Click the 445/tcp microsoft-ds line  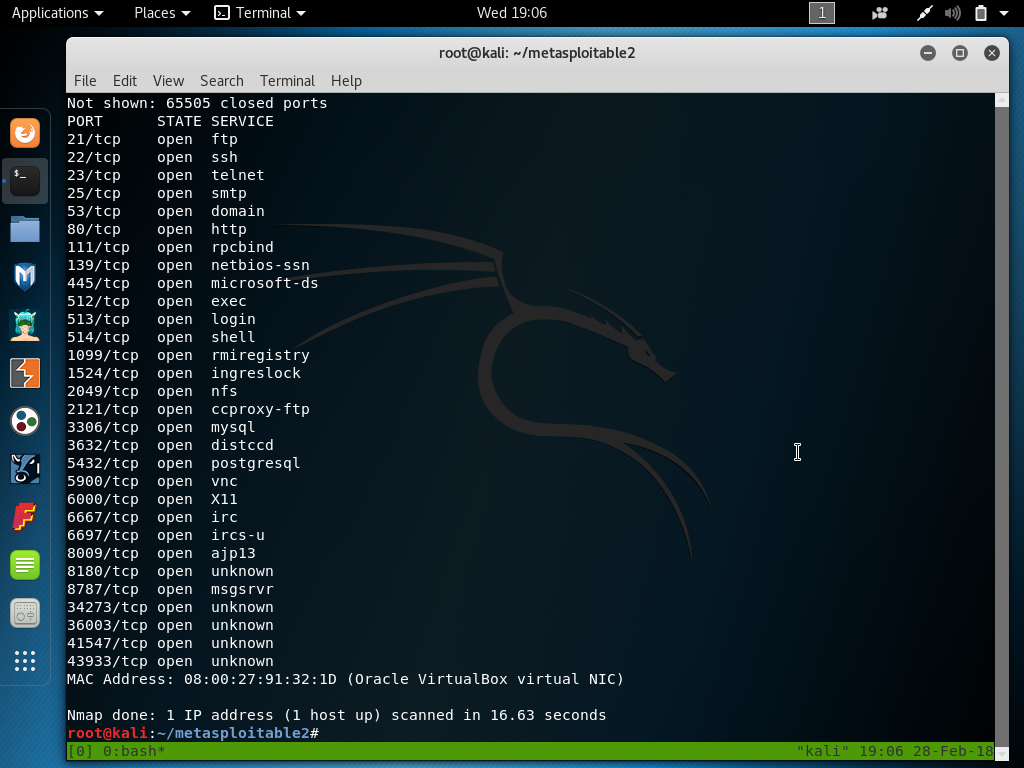click(x=193, y=283)
